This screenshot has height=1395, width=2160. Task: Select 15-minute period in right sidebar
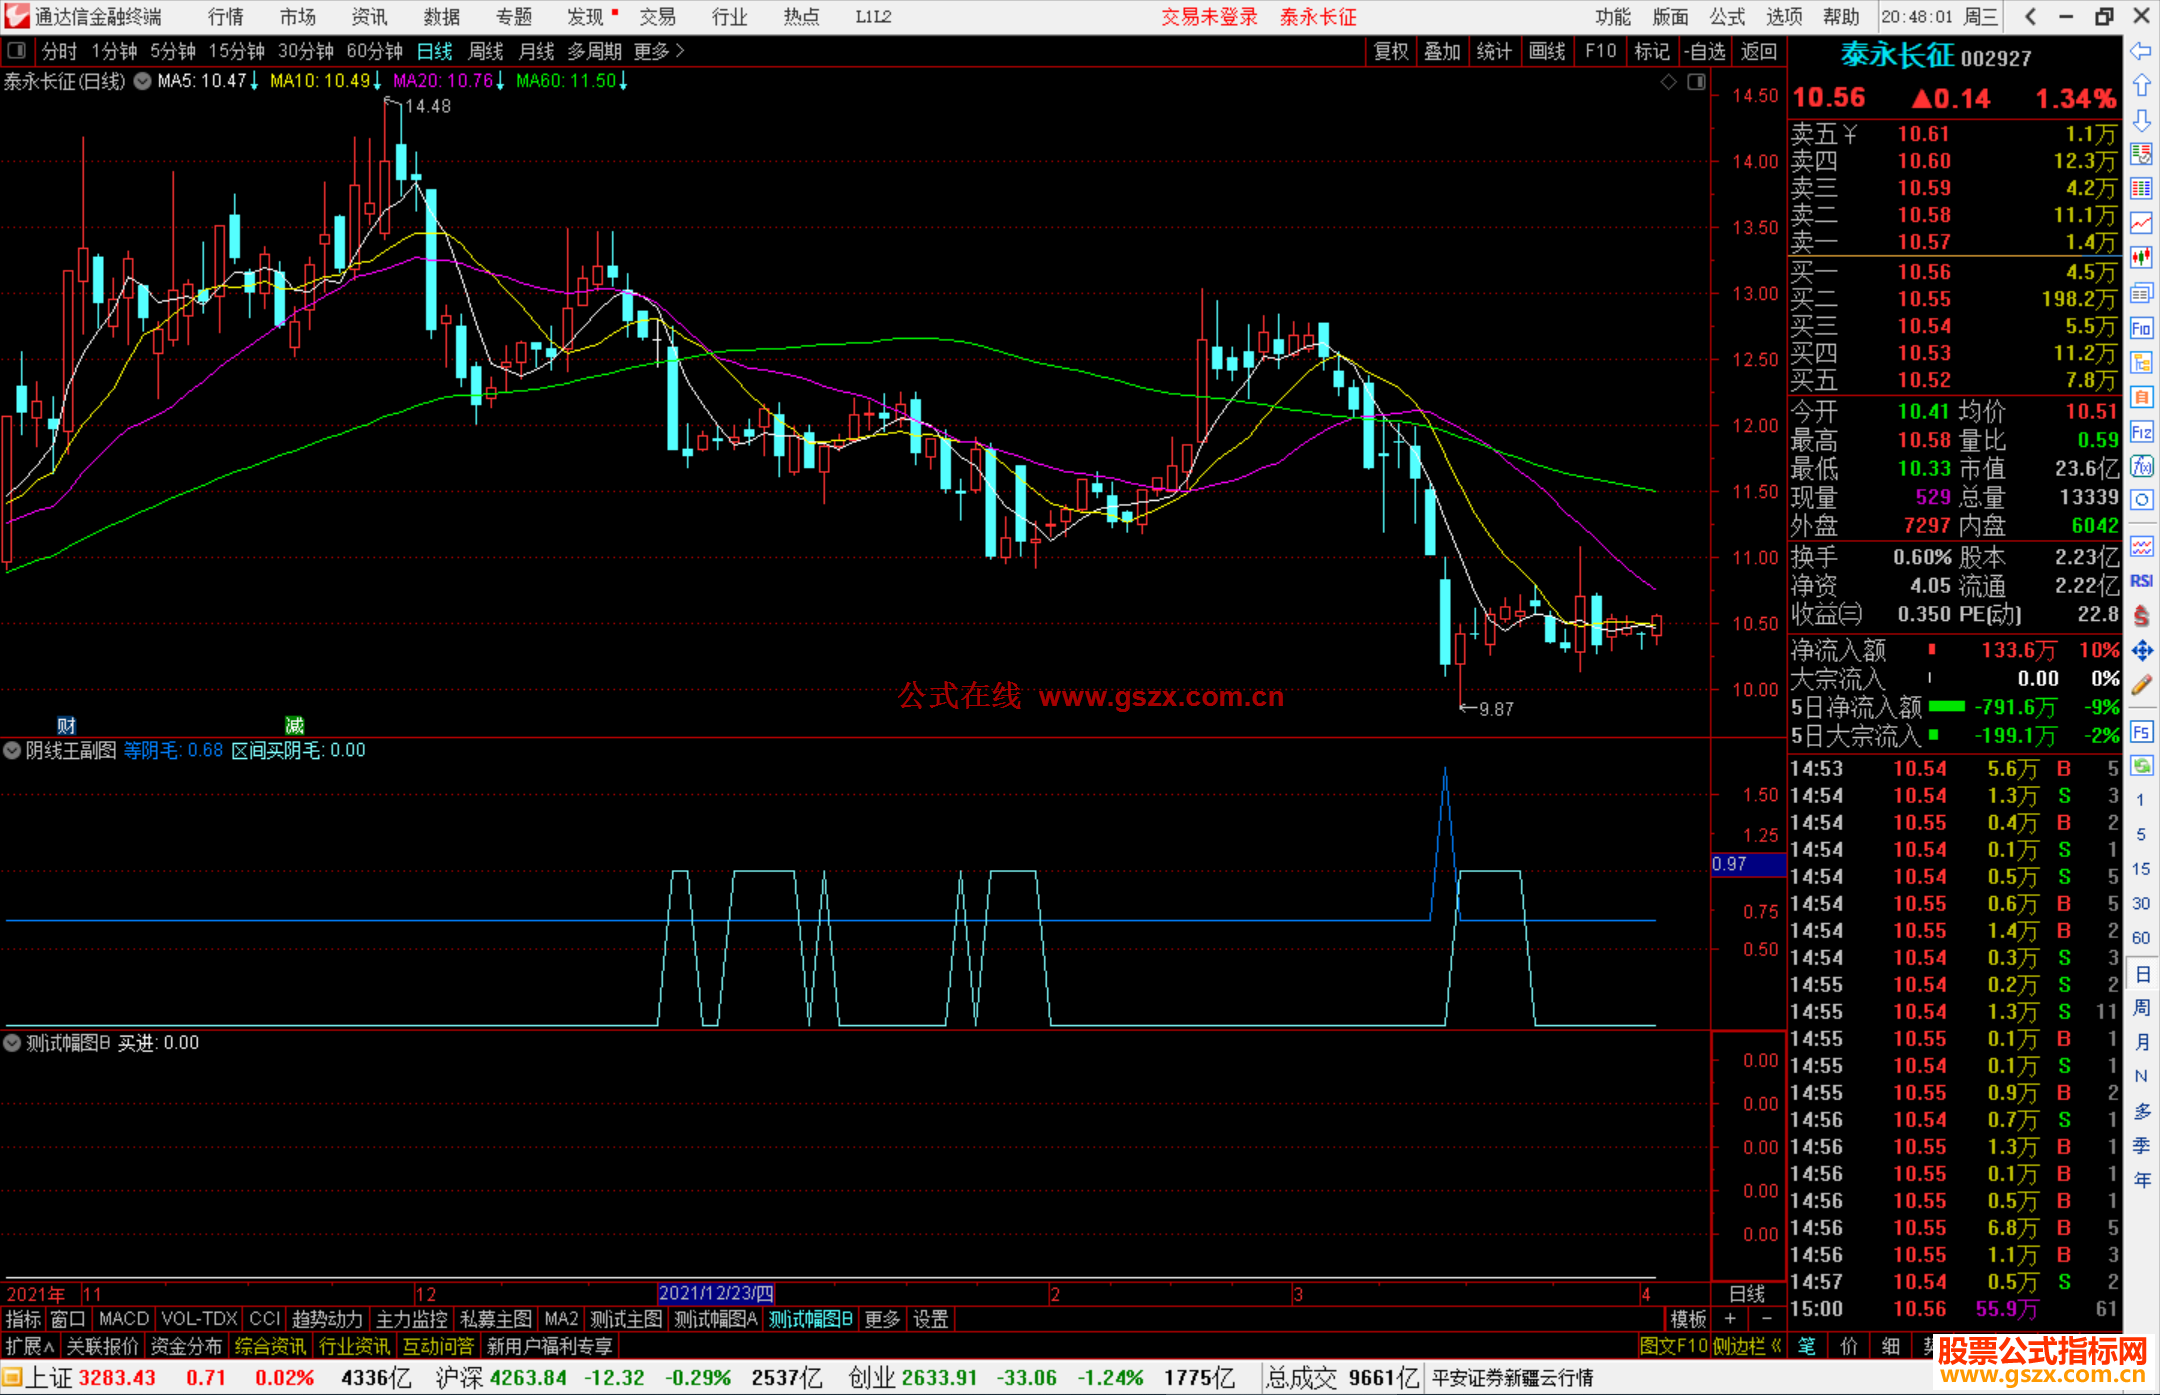pyautogui.click(x=2141, y=869)
